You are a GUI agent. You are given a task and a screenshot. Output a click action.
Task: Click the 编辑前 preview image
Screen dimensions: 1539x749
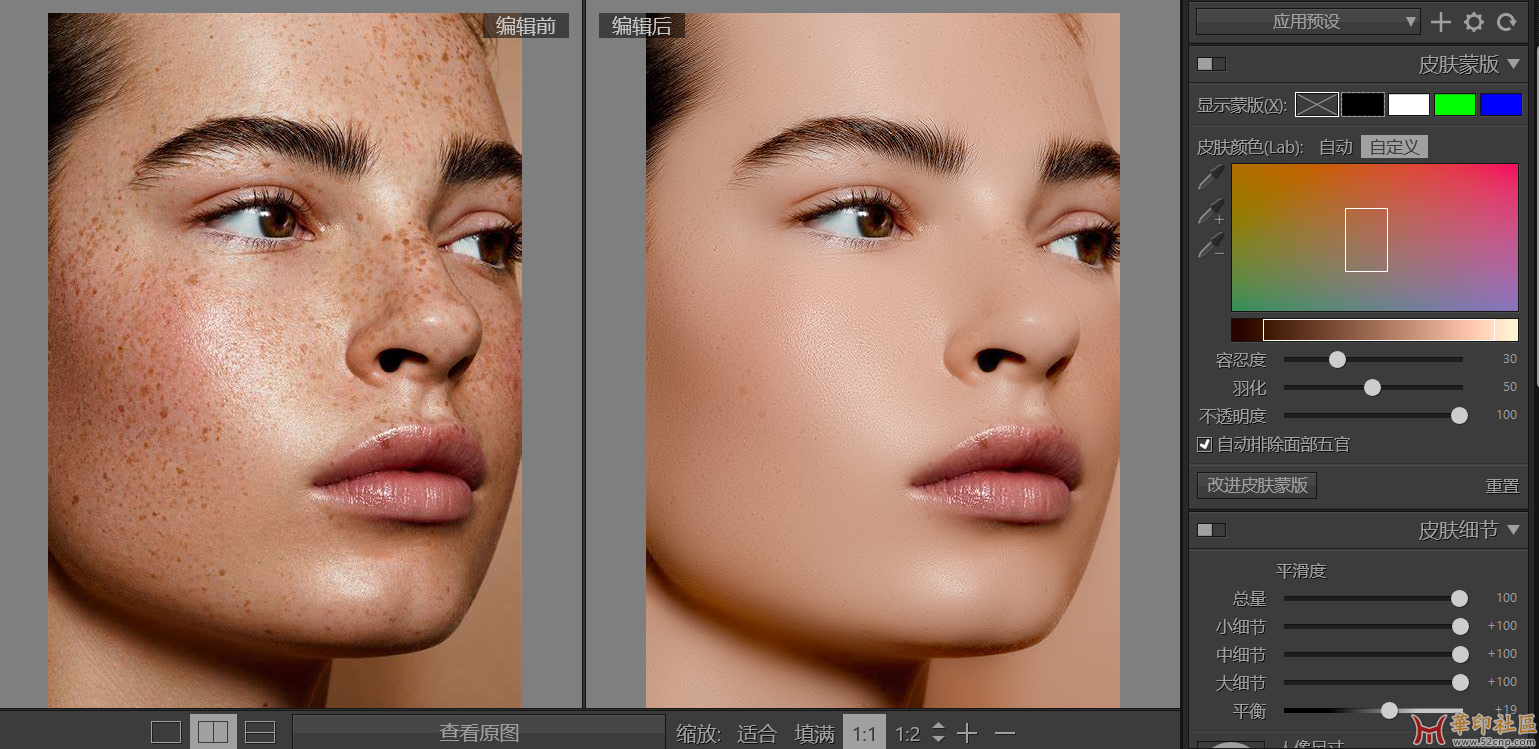[x=285, y=360]
